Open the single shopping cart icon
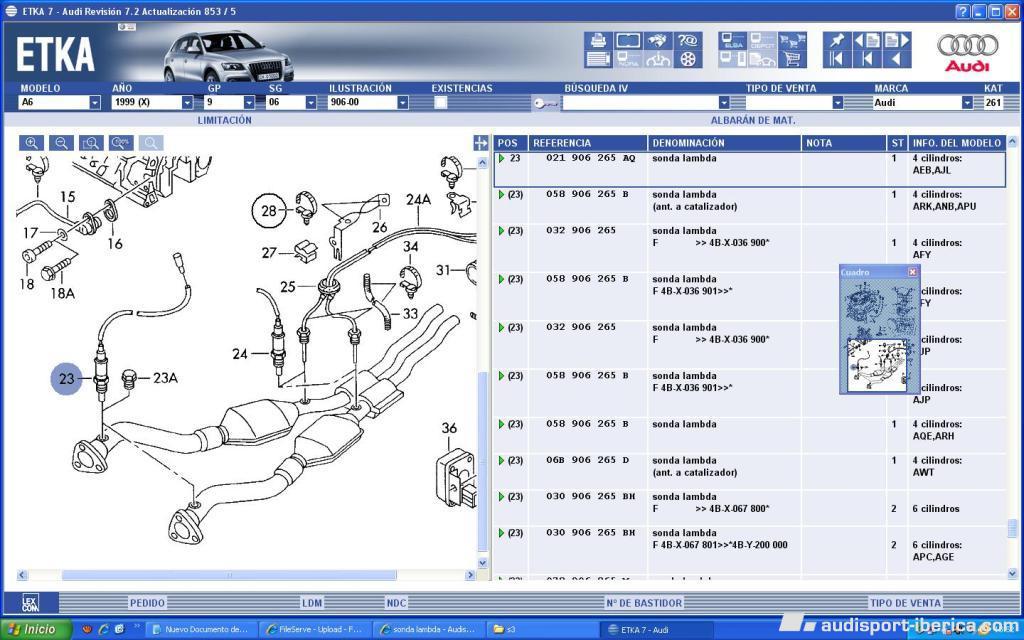Screen dimensions: 1024x640 point(792,59)
